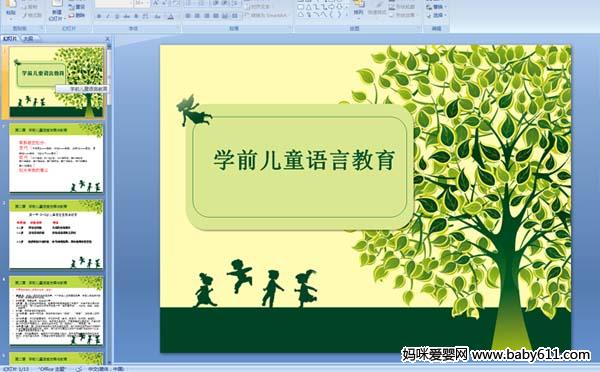This screenshot has height=372, width=600.
Task: Click the Font Color swatch icon
Action: 171,16
